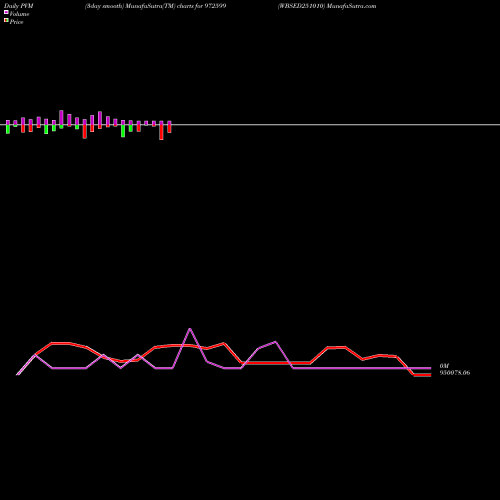Click the '(WBSED251010) MunafaSutra.com' header text
The height and width of the screenshot is (500, 500).
coord(327,6)
